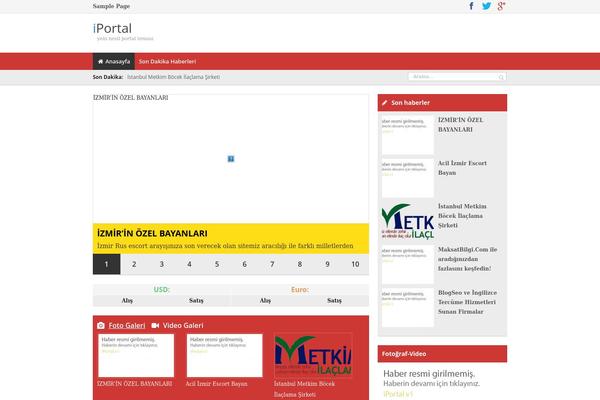Click the Metkim İlaç sidebar thumbnail
The width and height of the screenshot is (600, 400).
(408, 221)
